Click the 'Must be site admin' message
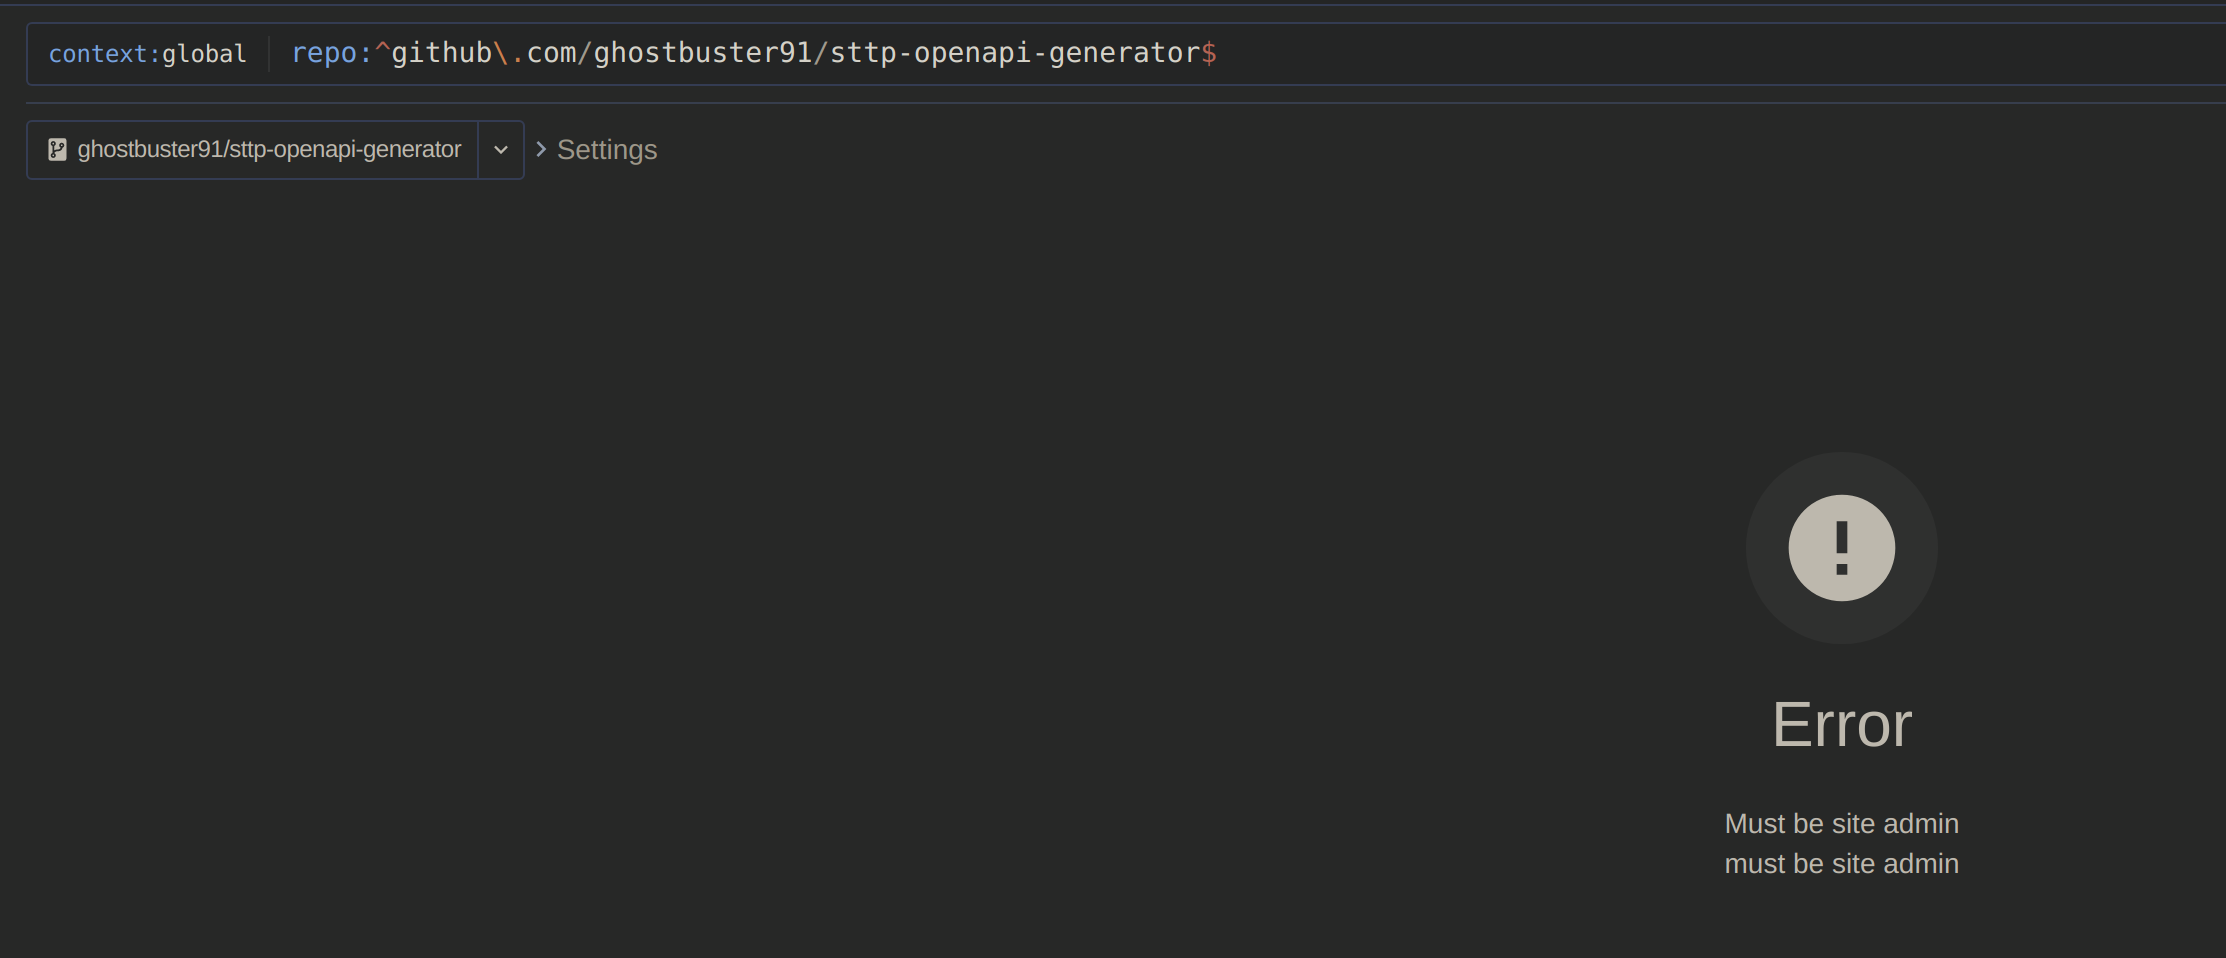This screenshot has width=2226, height=958. [1841, 823]
